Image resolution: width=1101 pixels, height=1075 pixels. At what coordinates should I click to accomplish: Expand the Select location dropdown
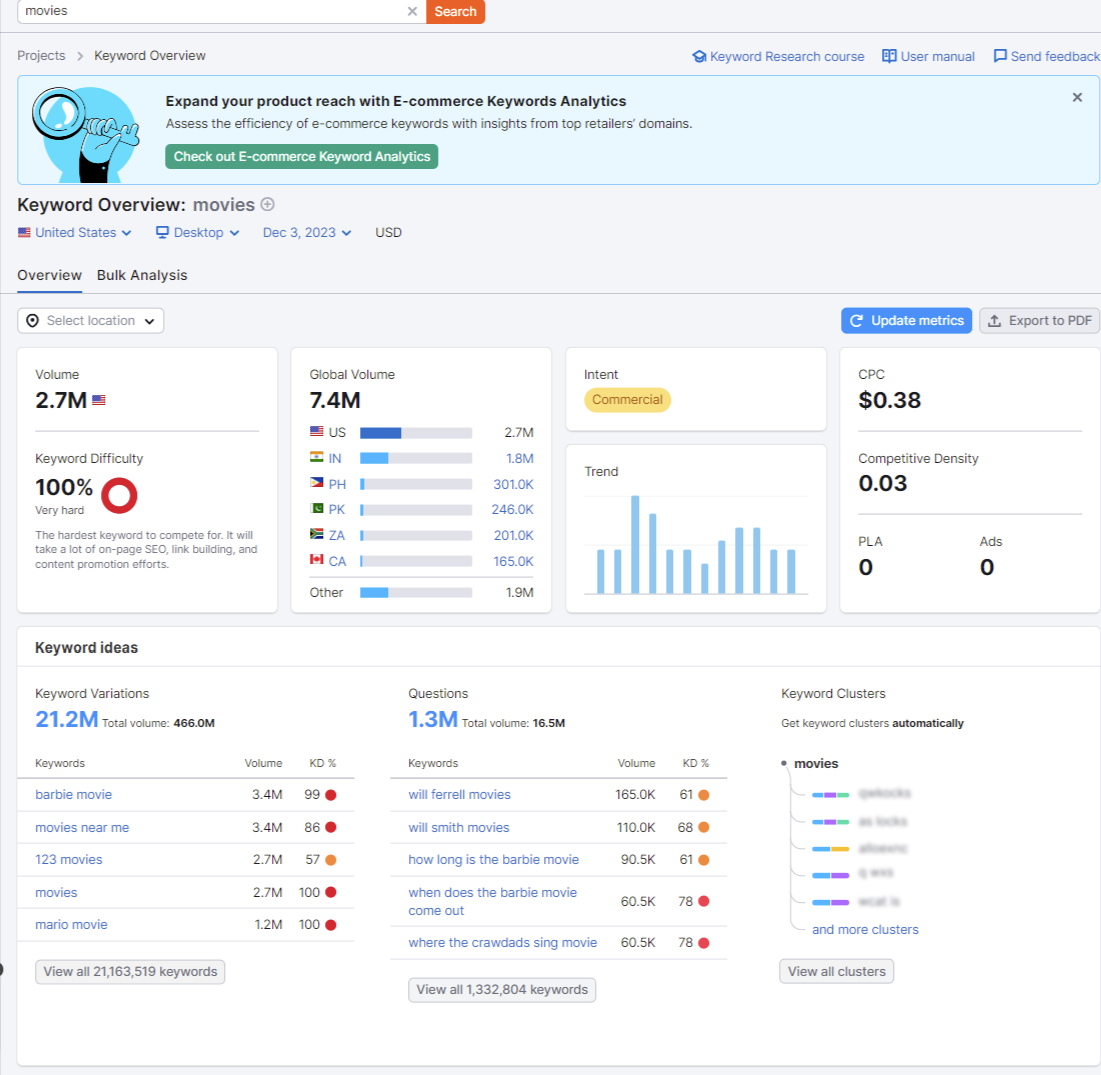coord(91,321)
